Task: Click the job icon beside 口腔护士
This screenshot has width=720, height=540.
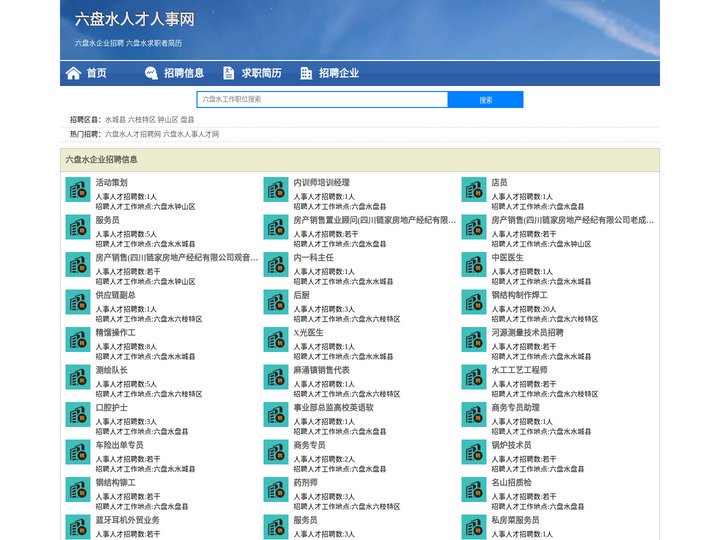Action: pyautogui.click(x=78, y=415)
